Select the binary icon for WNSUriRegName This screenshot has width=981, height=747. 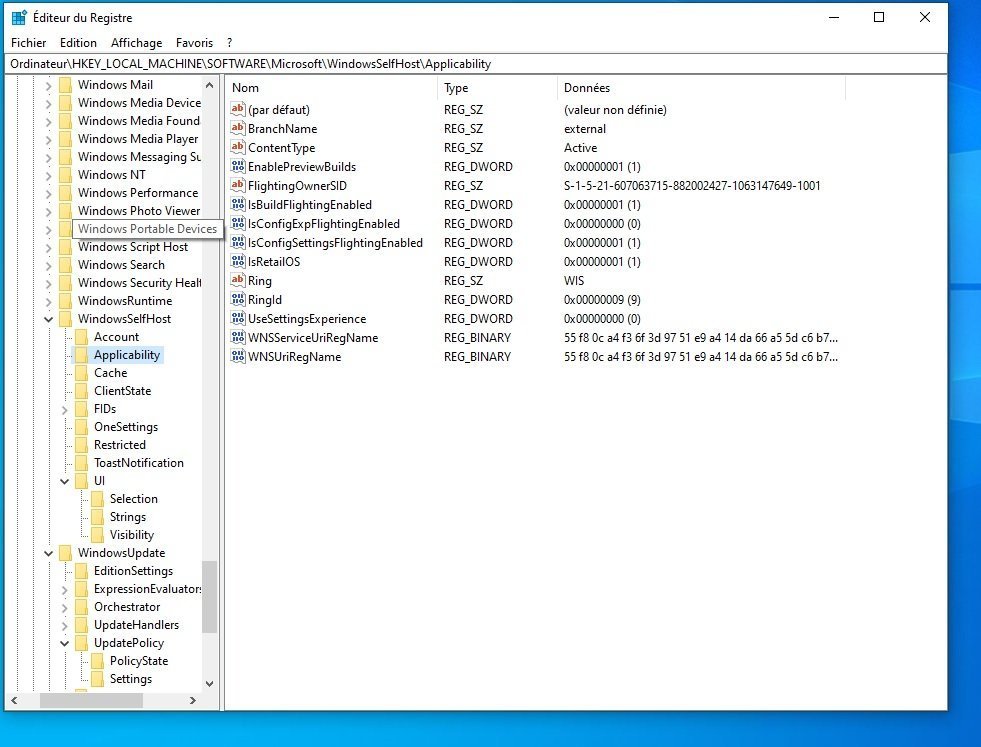(238, 357)
